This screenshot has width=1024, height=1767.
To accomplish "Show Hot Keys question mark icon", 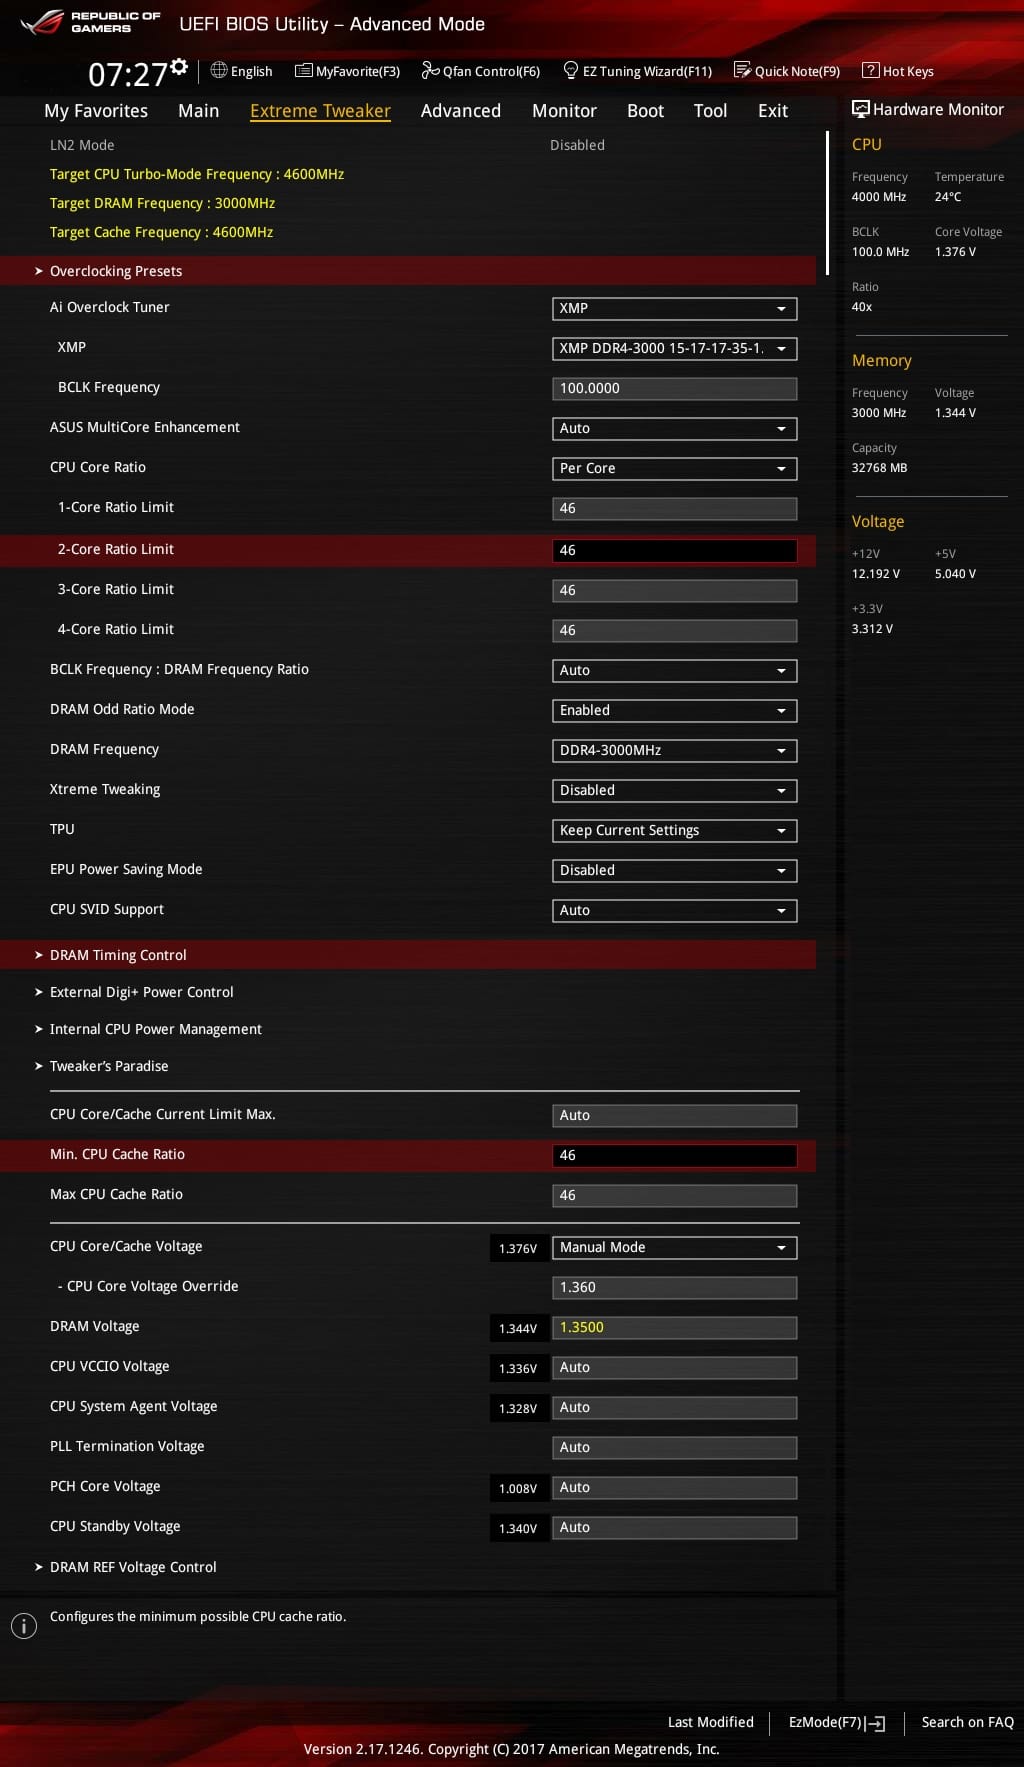I will [x=871, y=70].
